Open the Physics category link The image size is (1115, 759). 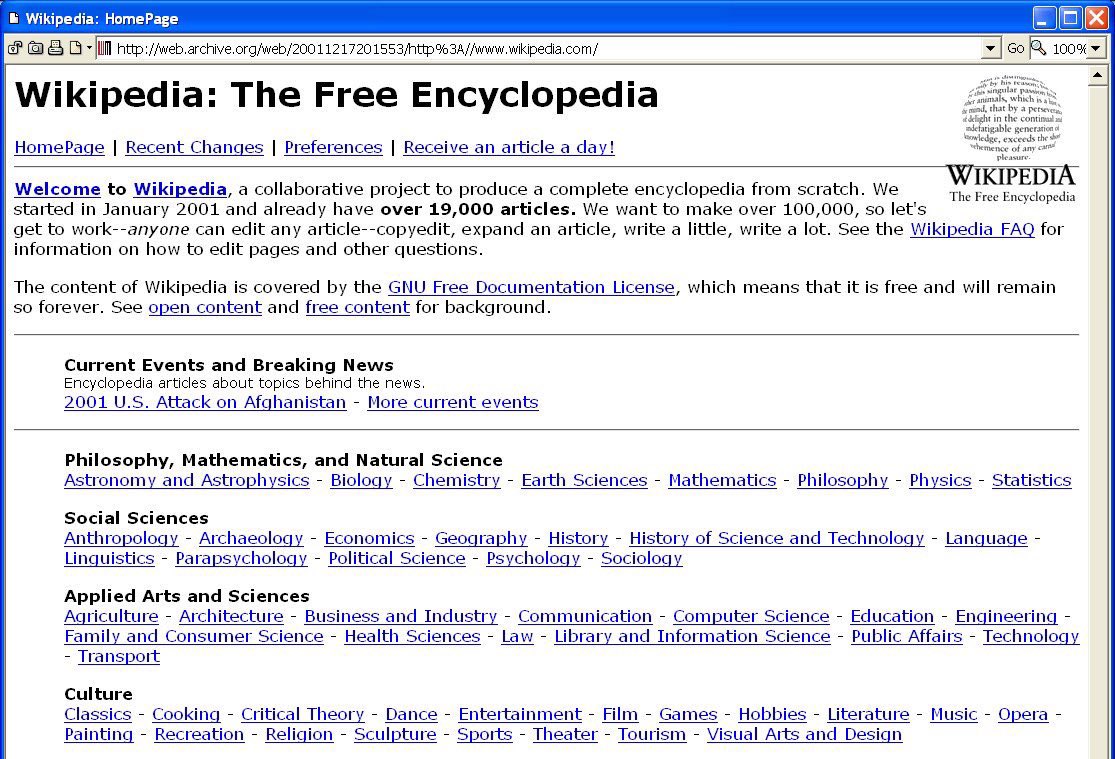(940, 480)
